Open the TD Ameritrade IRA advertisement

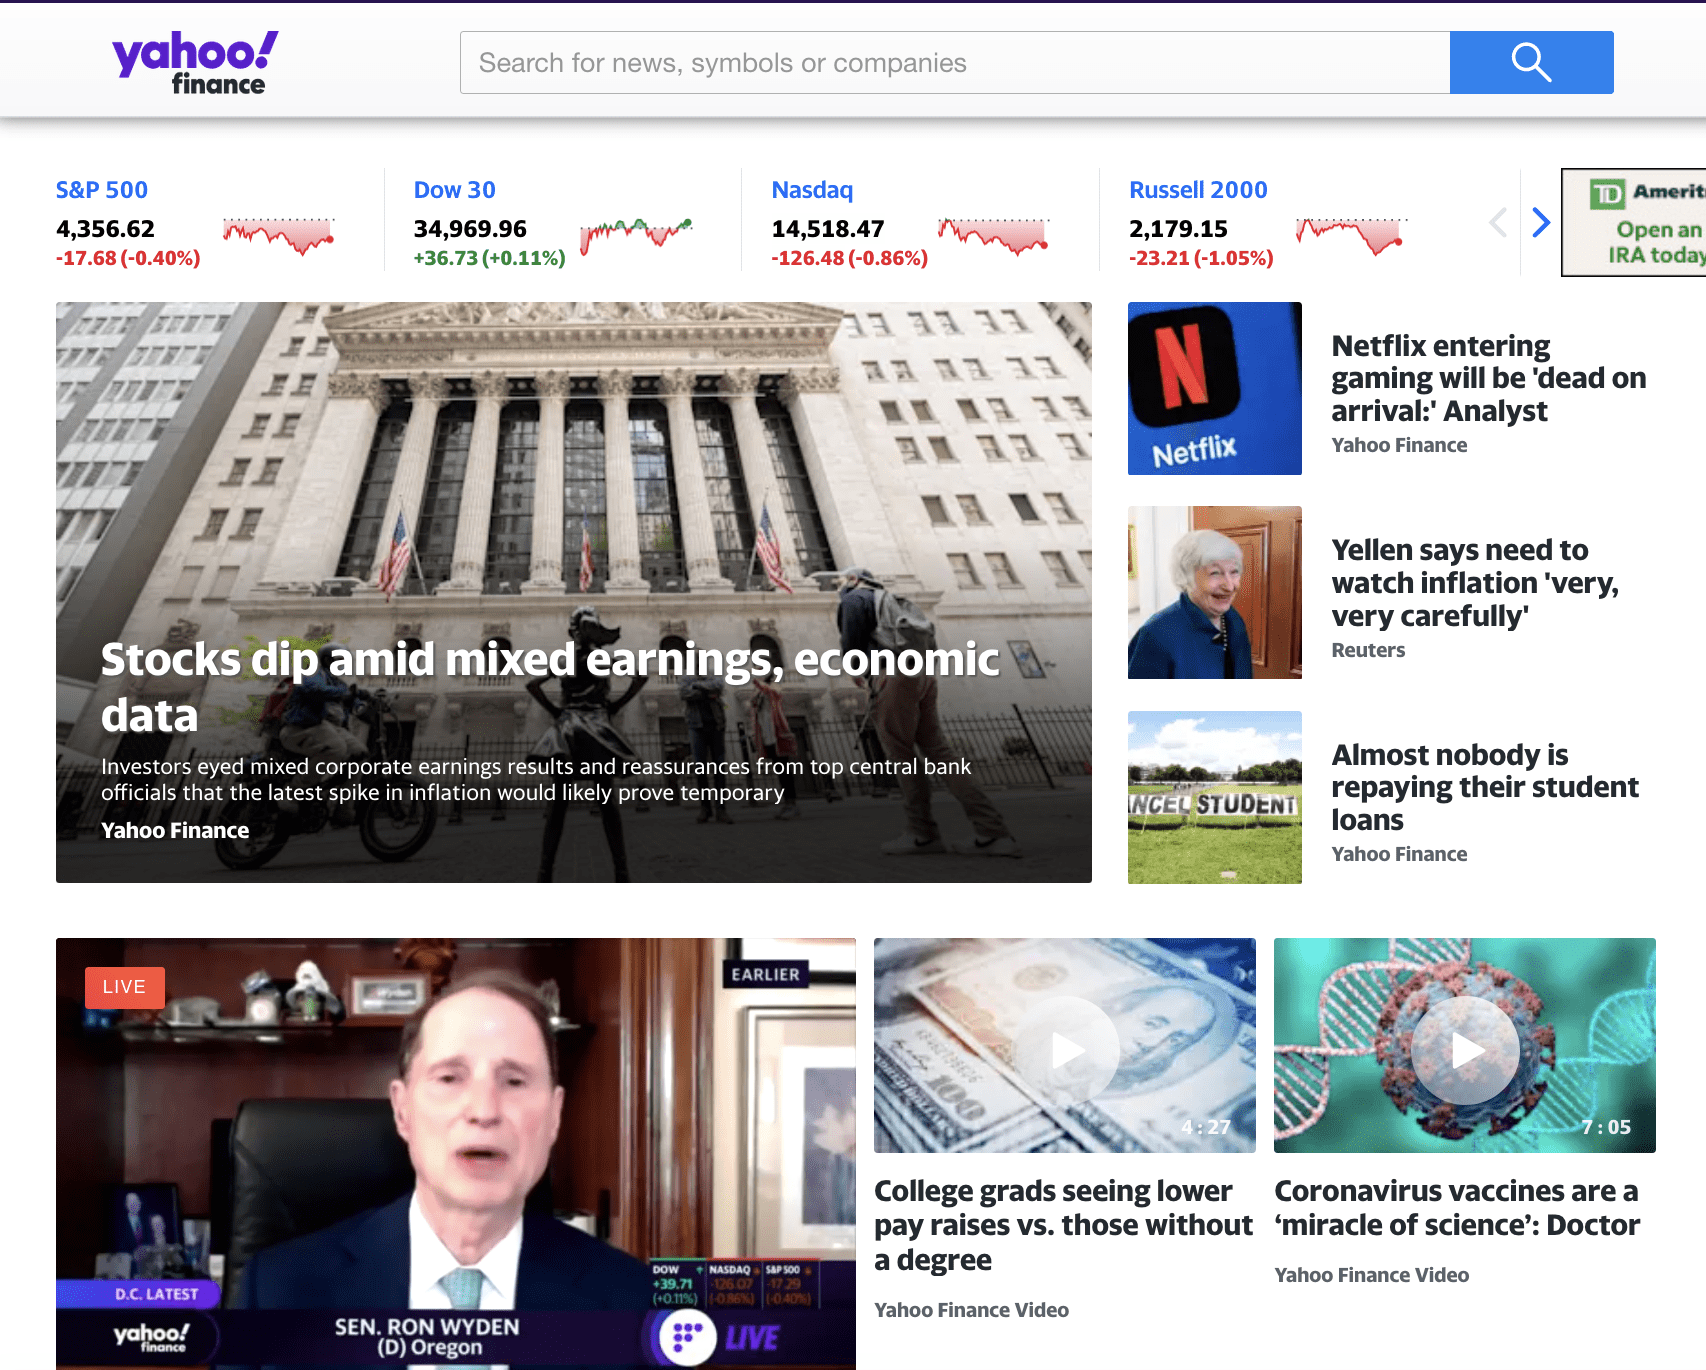coord(1634,222)
